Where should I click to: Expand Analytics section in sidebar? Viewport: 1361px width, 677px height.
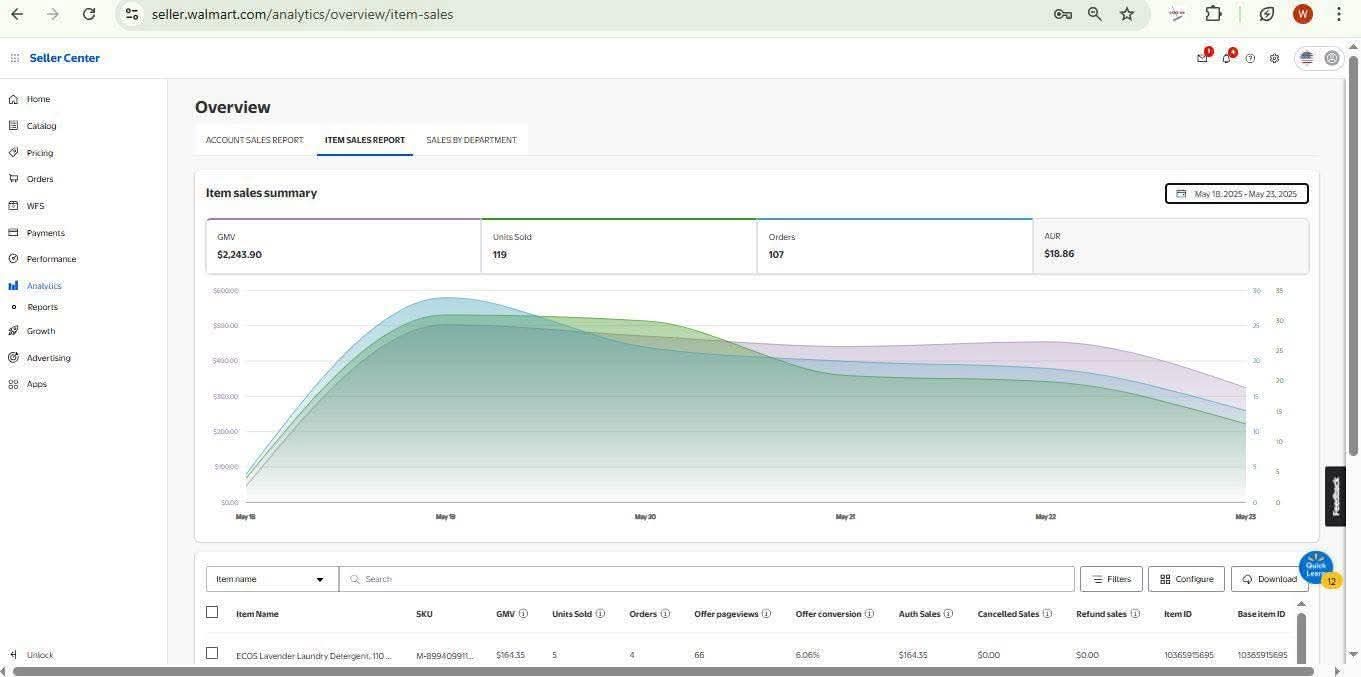[x=44, y=286]
